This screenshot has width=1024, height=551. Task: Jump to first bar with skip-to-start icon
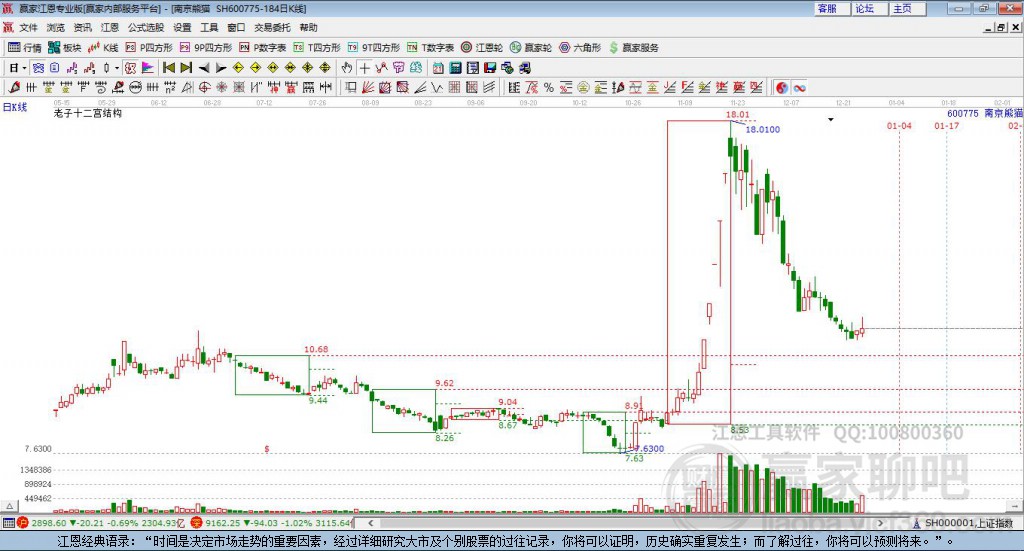coord(169,68)
